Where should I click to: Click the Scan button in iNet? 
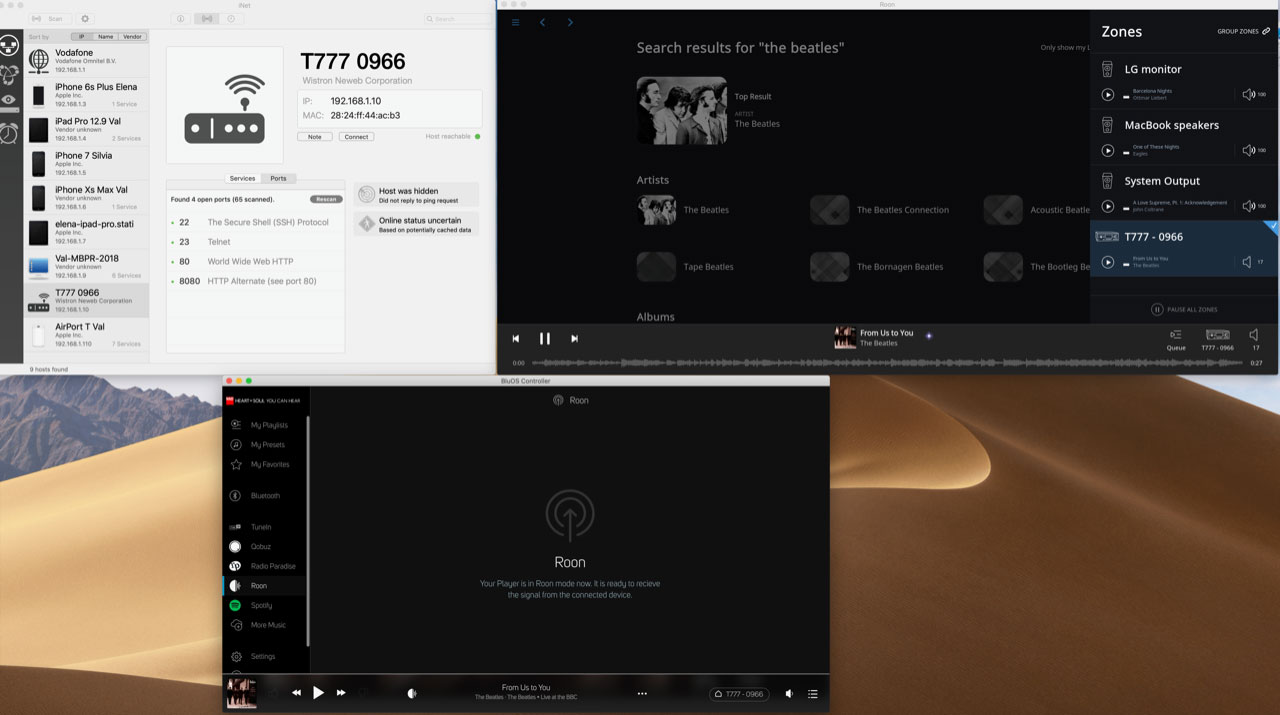[x=49, y=19]
